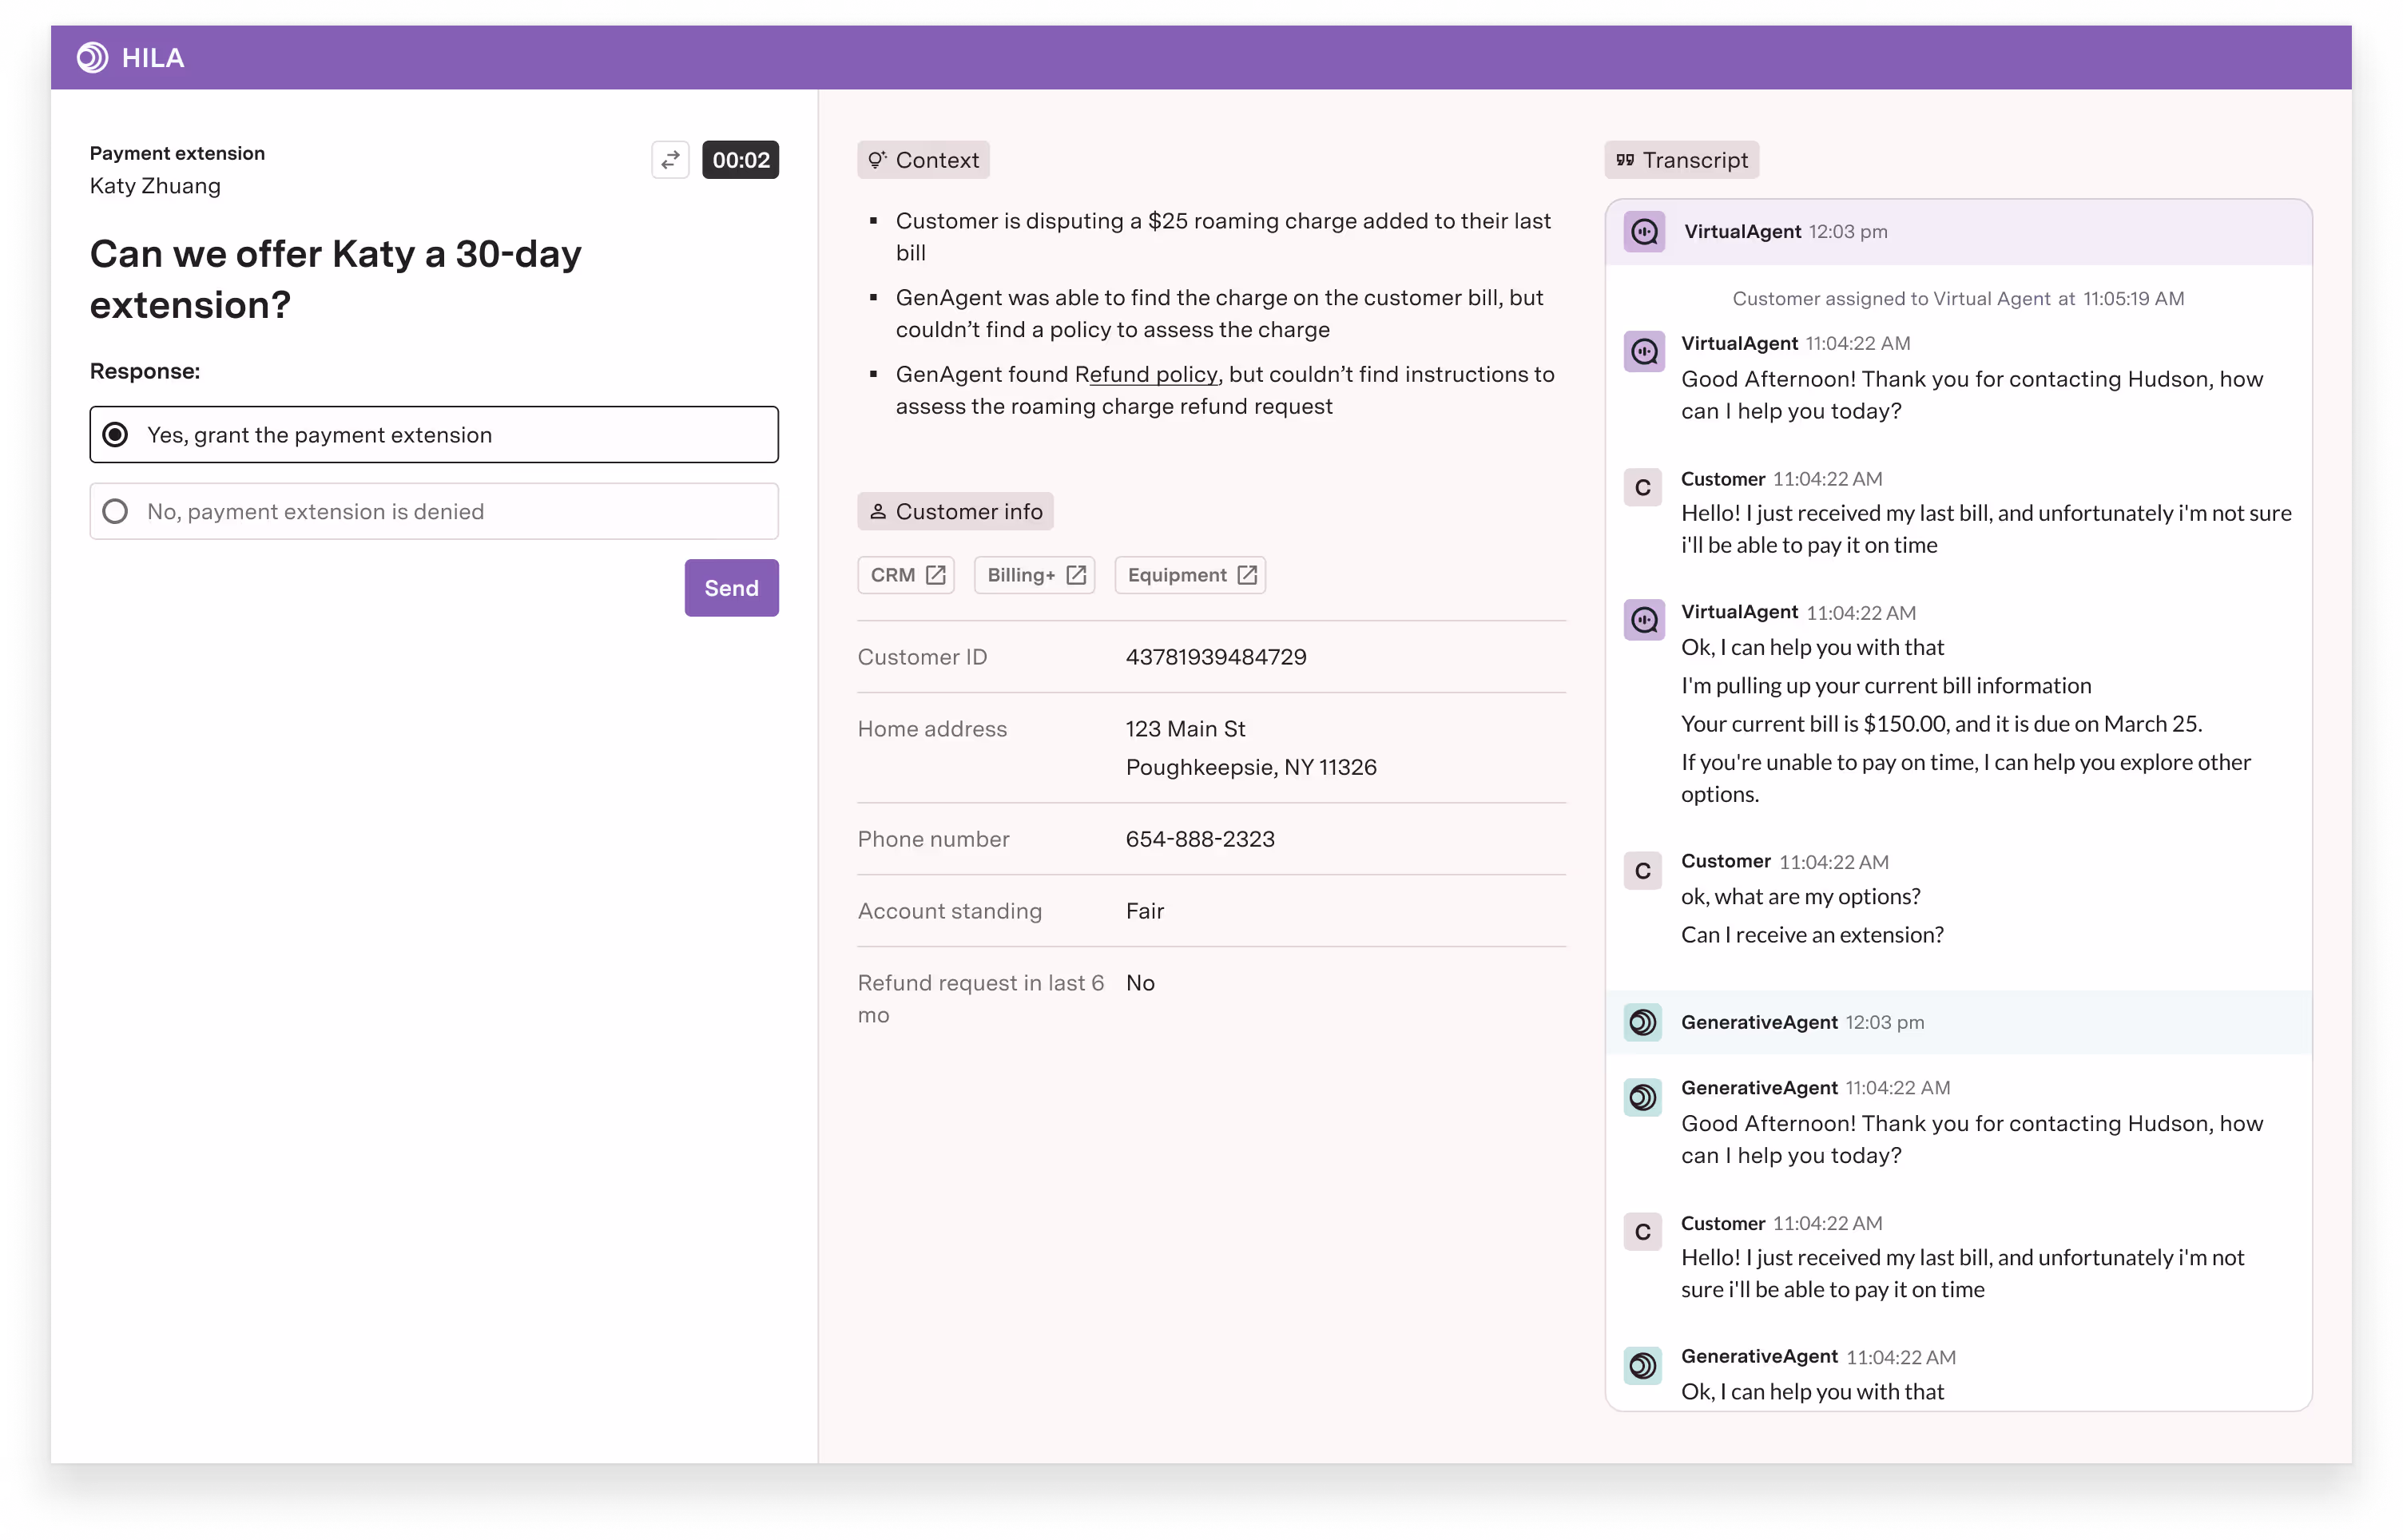
Task: Click 'Can I receive an extension?' message
Action: pos(1812,934)
